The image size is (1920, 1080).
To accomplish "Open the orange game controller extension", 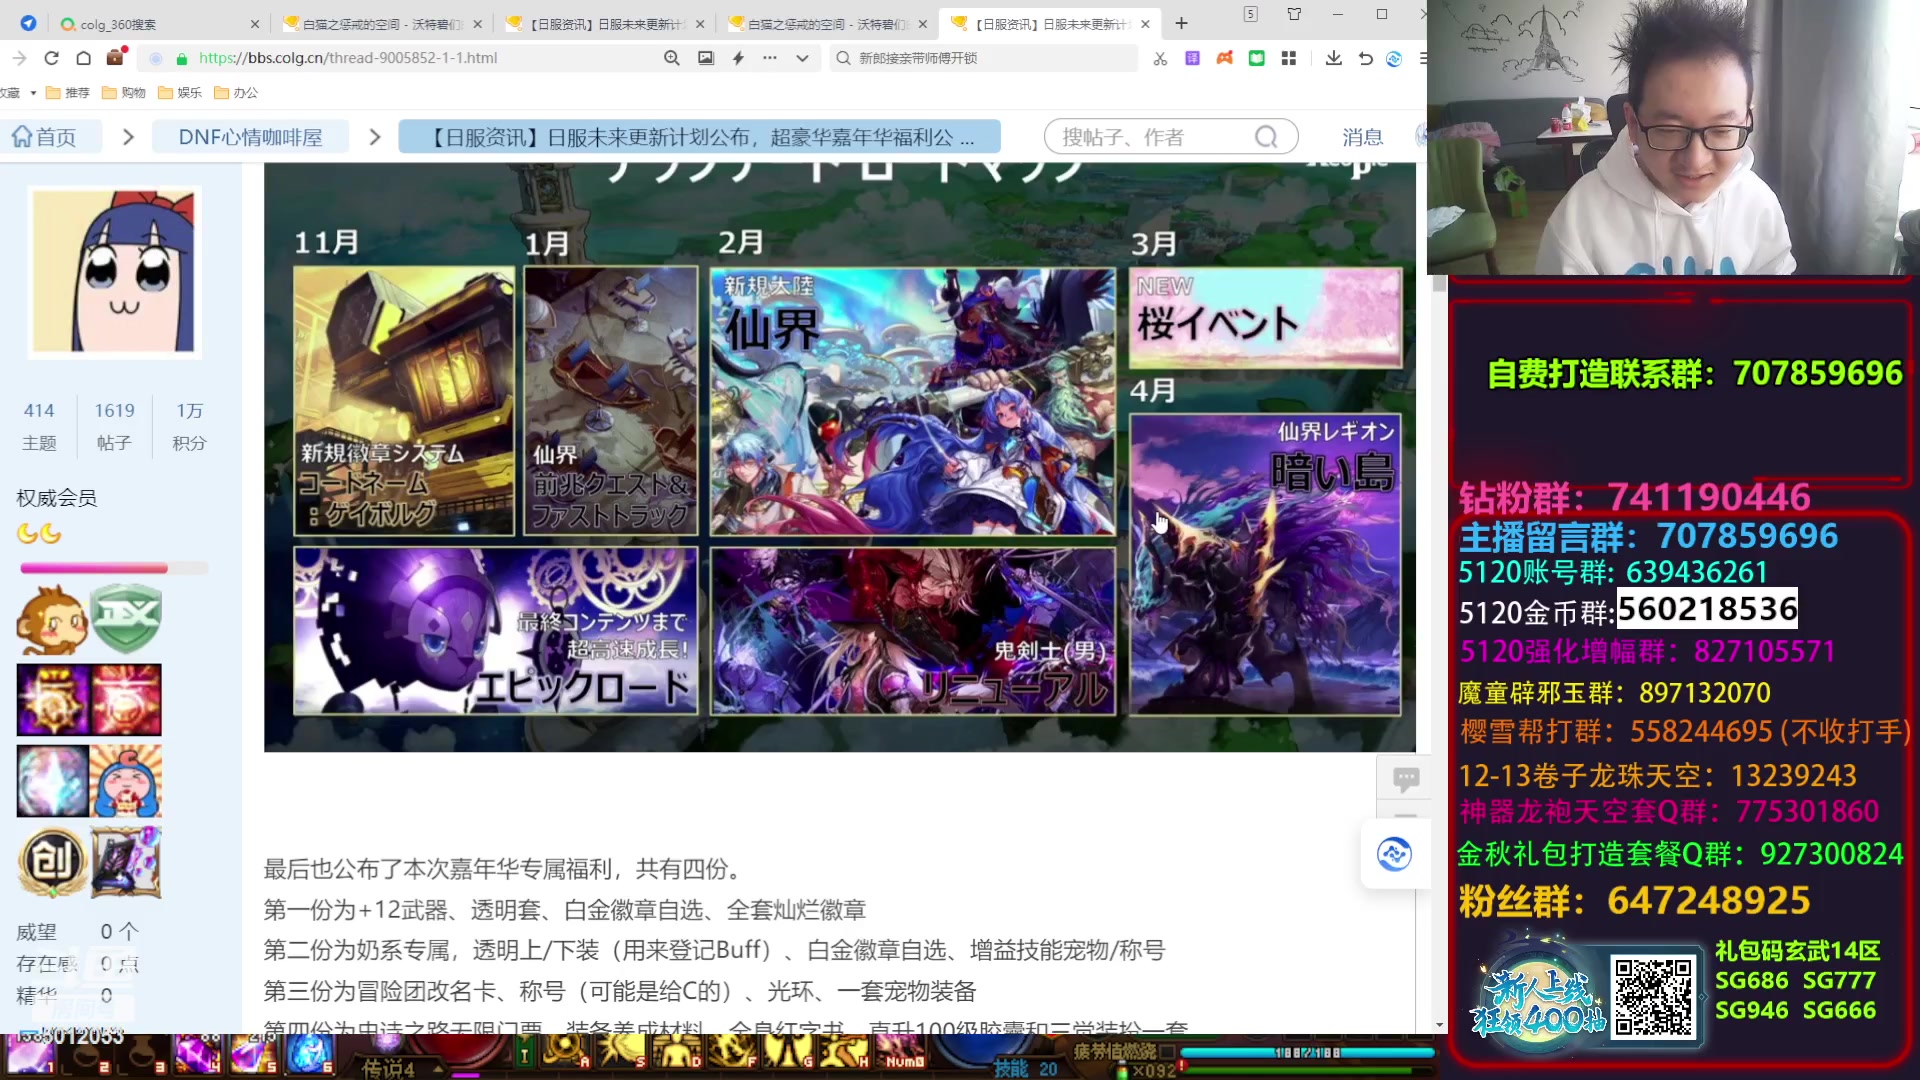I will [x=1224, y=58].
